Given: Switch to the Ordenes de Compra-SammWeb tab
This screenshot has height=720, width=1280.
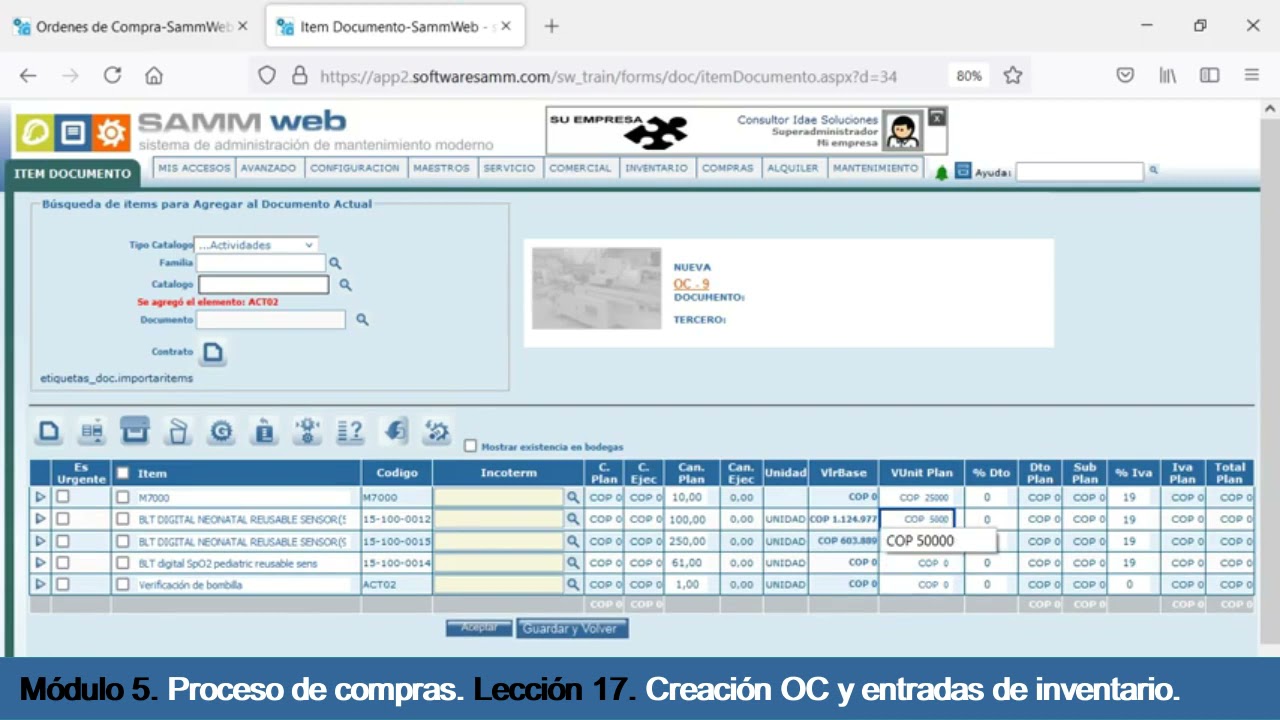Looking at the screenshot, I should click(131, 27).
